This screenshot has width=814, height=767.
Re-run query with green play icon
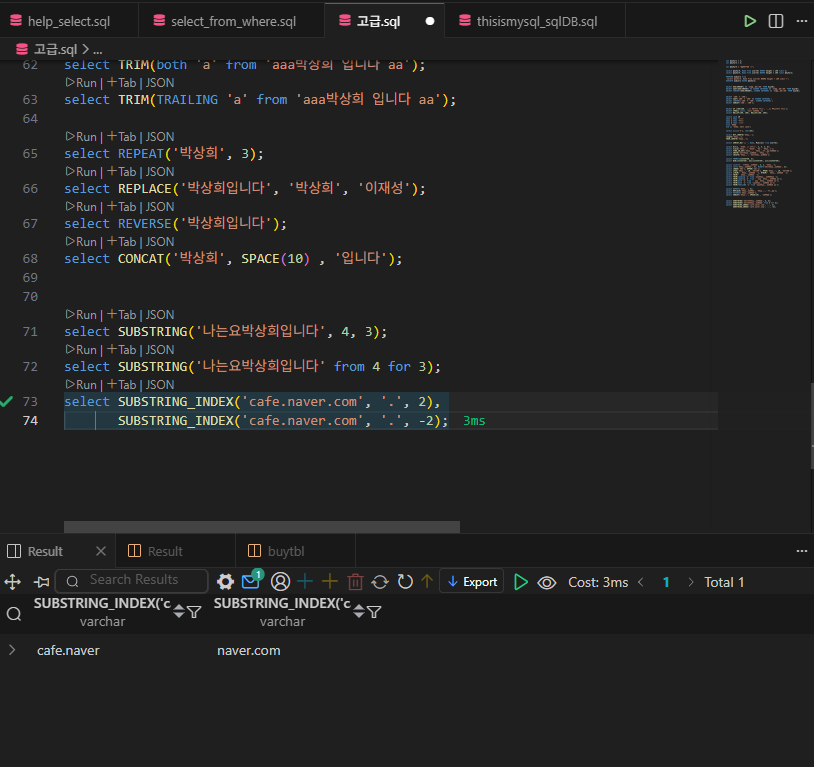[x=520, y=582]
